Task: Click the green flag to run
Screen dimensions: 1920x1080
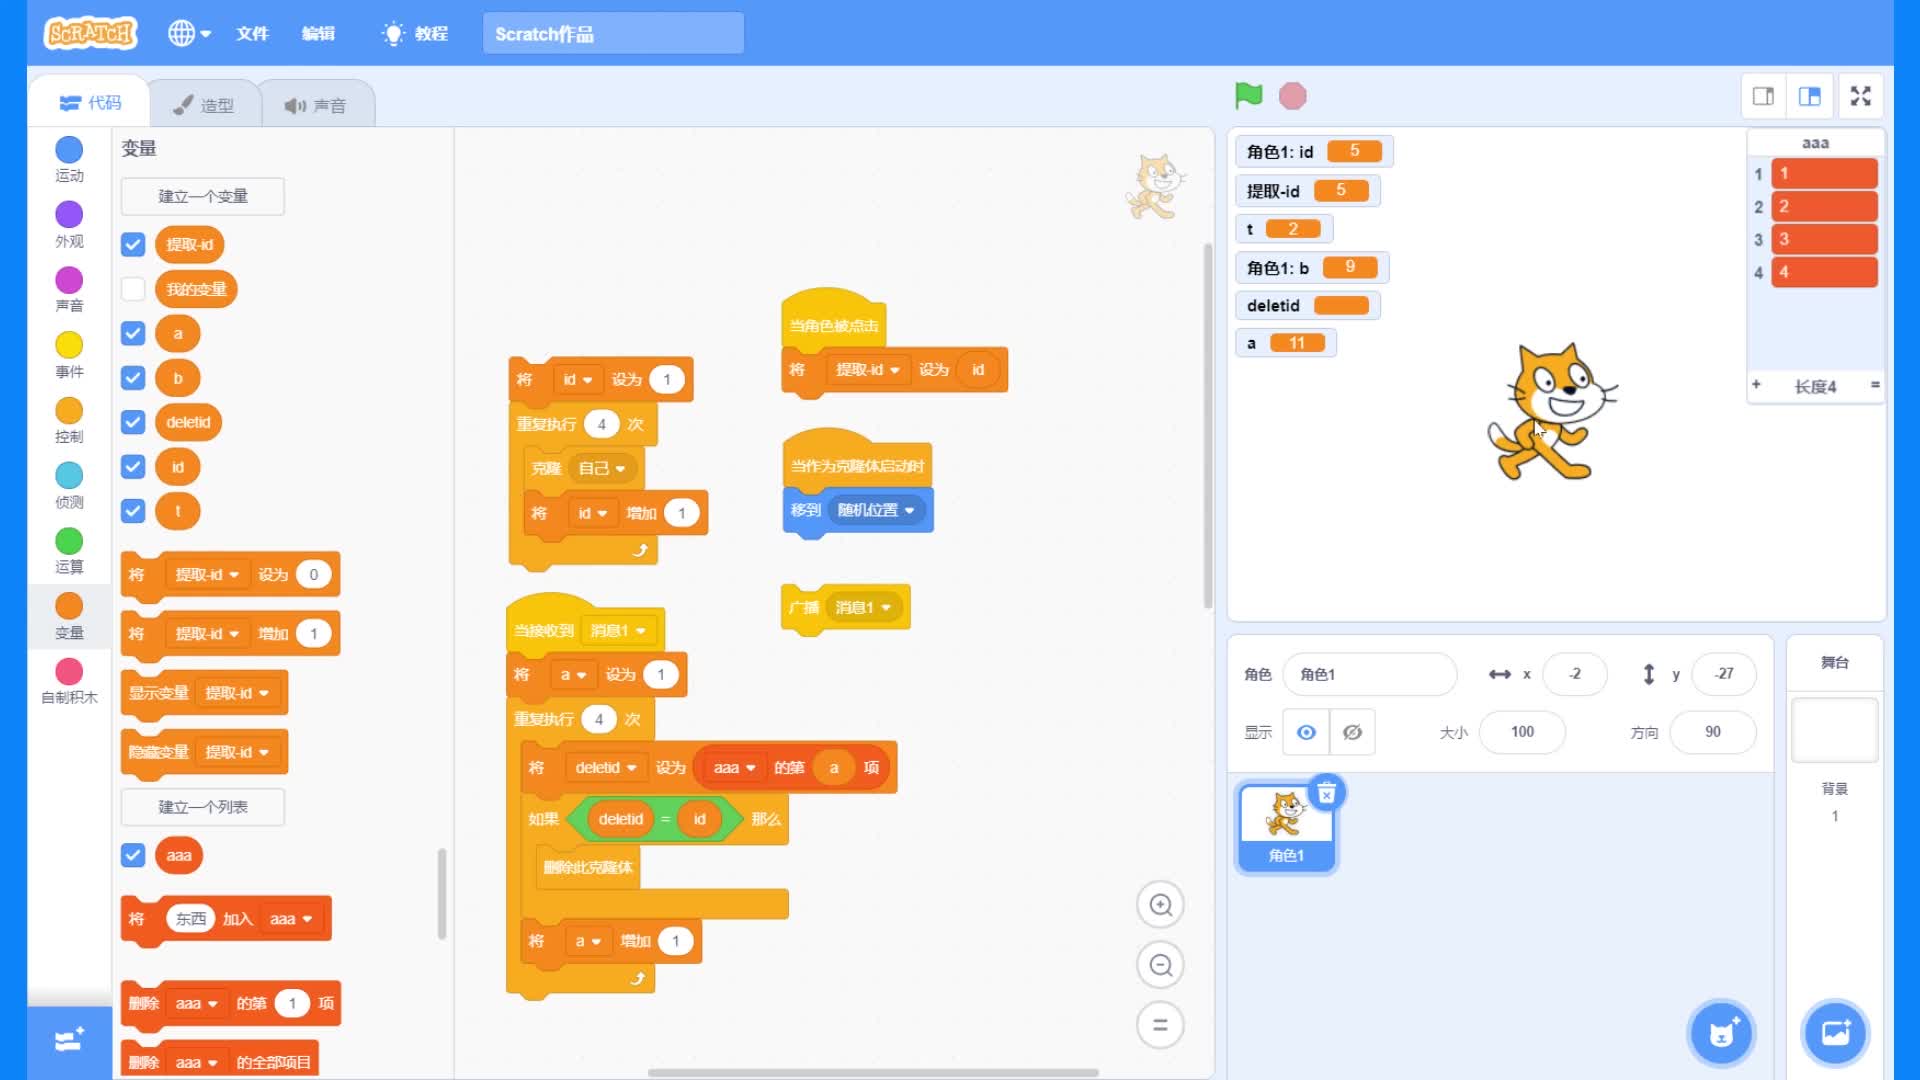Action: (x=1248, y=96)
